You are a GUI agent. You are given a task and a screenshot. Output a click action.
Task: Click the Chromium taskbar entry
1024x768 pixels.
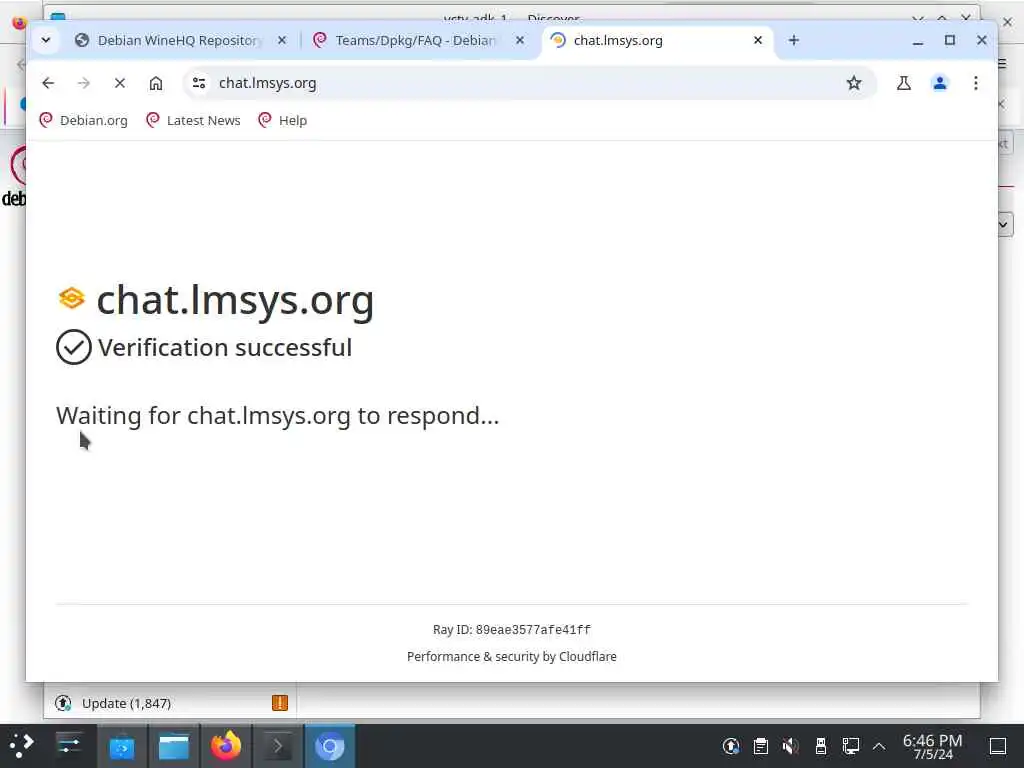[330, 746]
